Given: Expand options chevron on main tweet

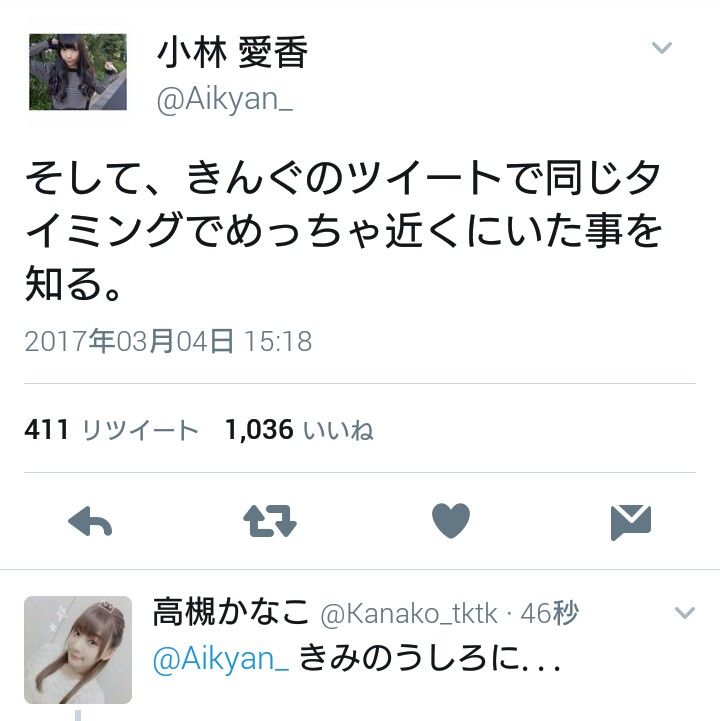Looking at the screenshot, I should coord(662,47).
